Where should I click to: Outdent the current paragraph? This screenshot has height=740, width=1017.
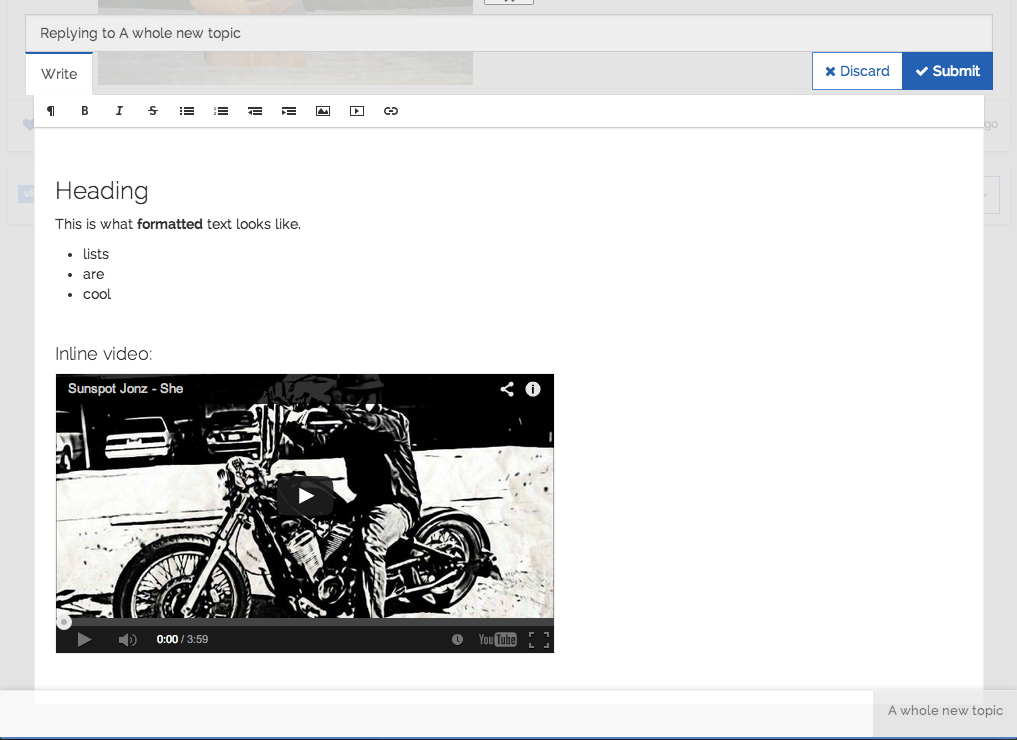click(x=255, y=111)
